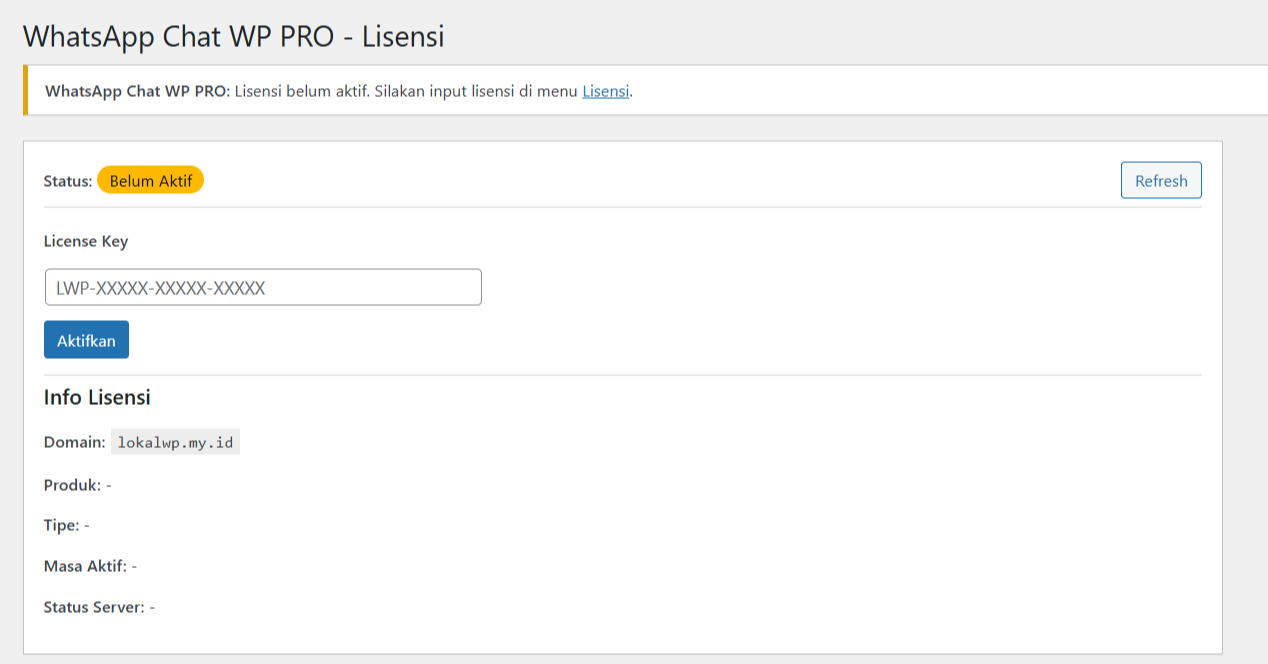Click the Masa Aktif label
This screenshot has width=1268, height=664.
click(x=85, y=566)
